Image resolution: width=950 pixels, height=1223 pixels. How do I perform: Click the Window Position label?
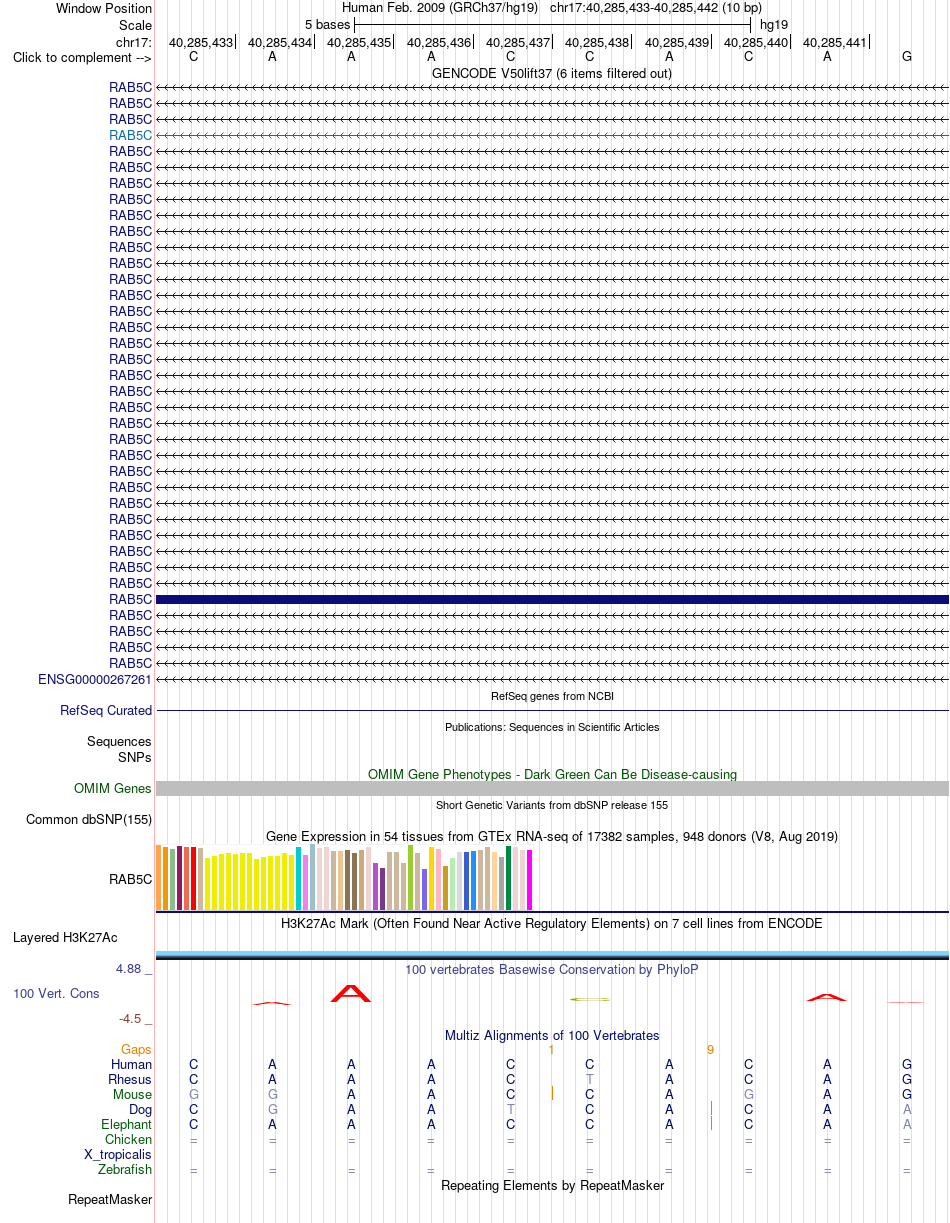pyautogui.click(x=104, y=9)
